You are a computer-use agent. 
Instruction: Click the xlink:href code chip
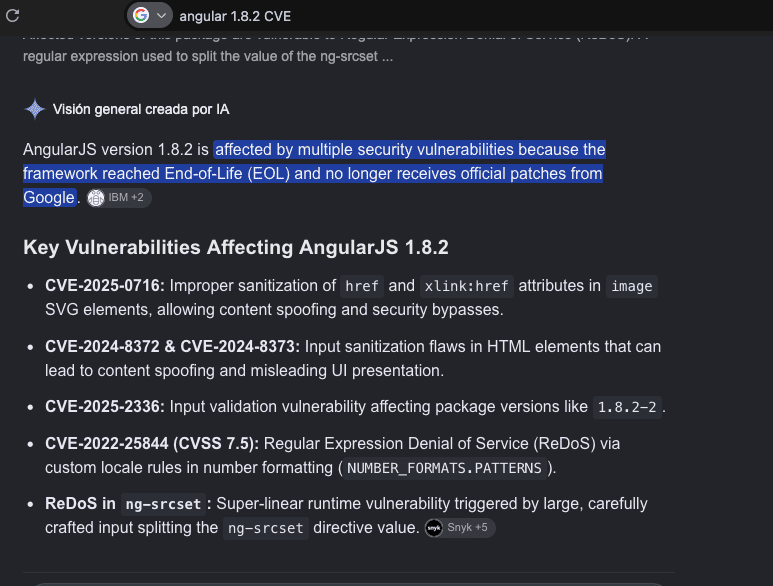pos(466,286)
